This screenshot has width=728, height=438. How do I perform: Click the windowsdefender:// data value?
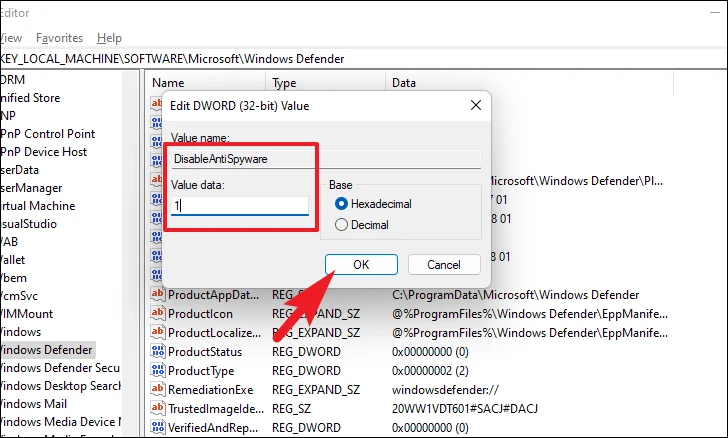coord(445,390)
